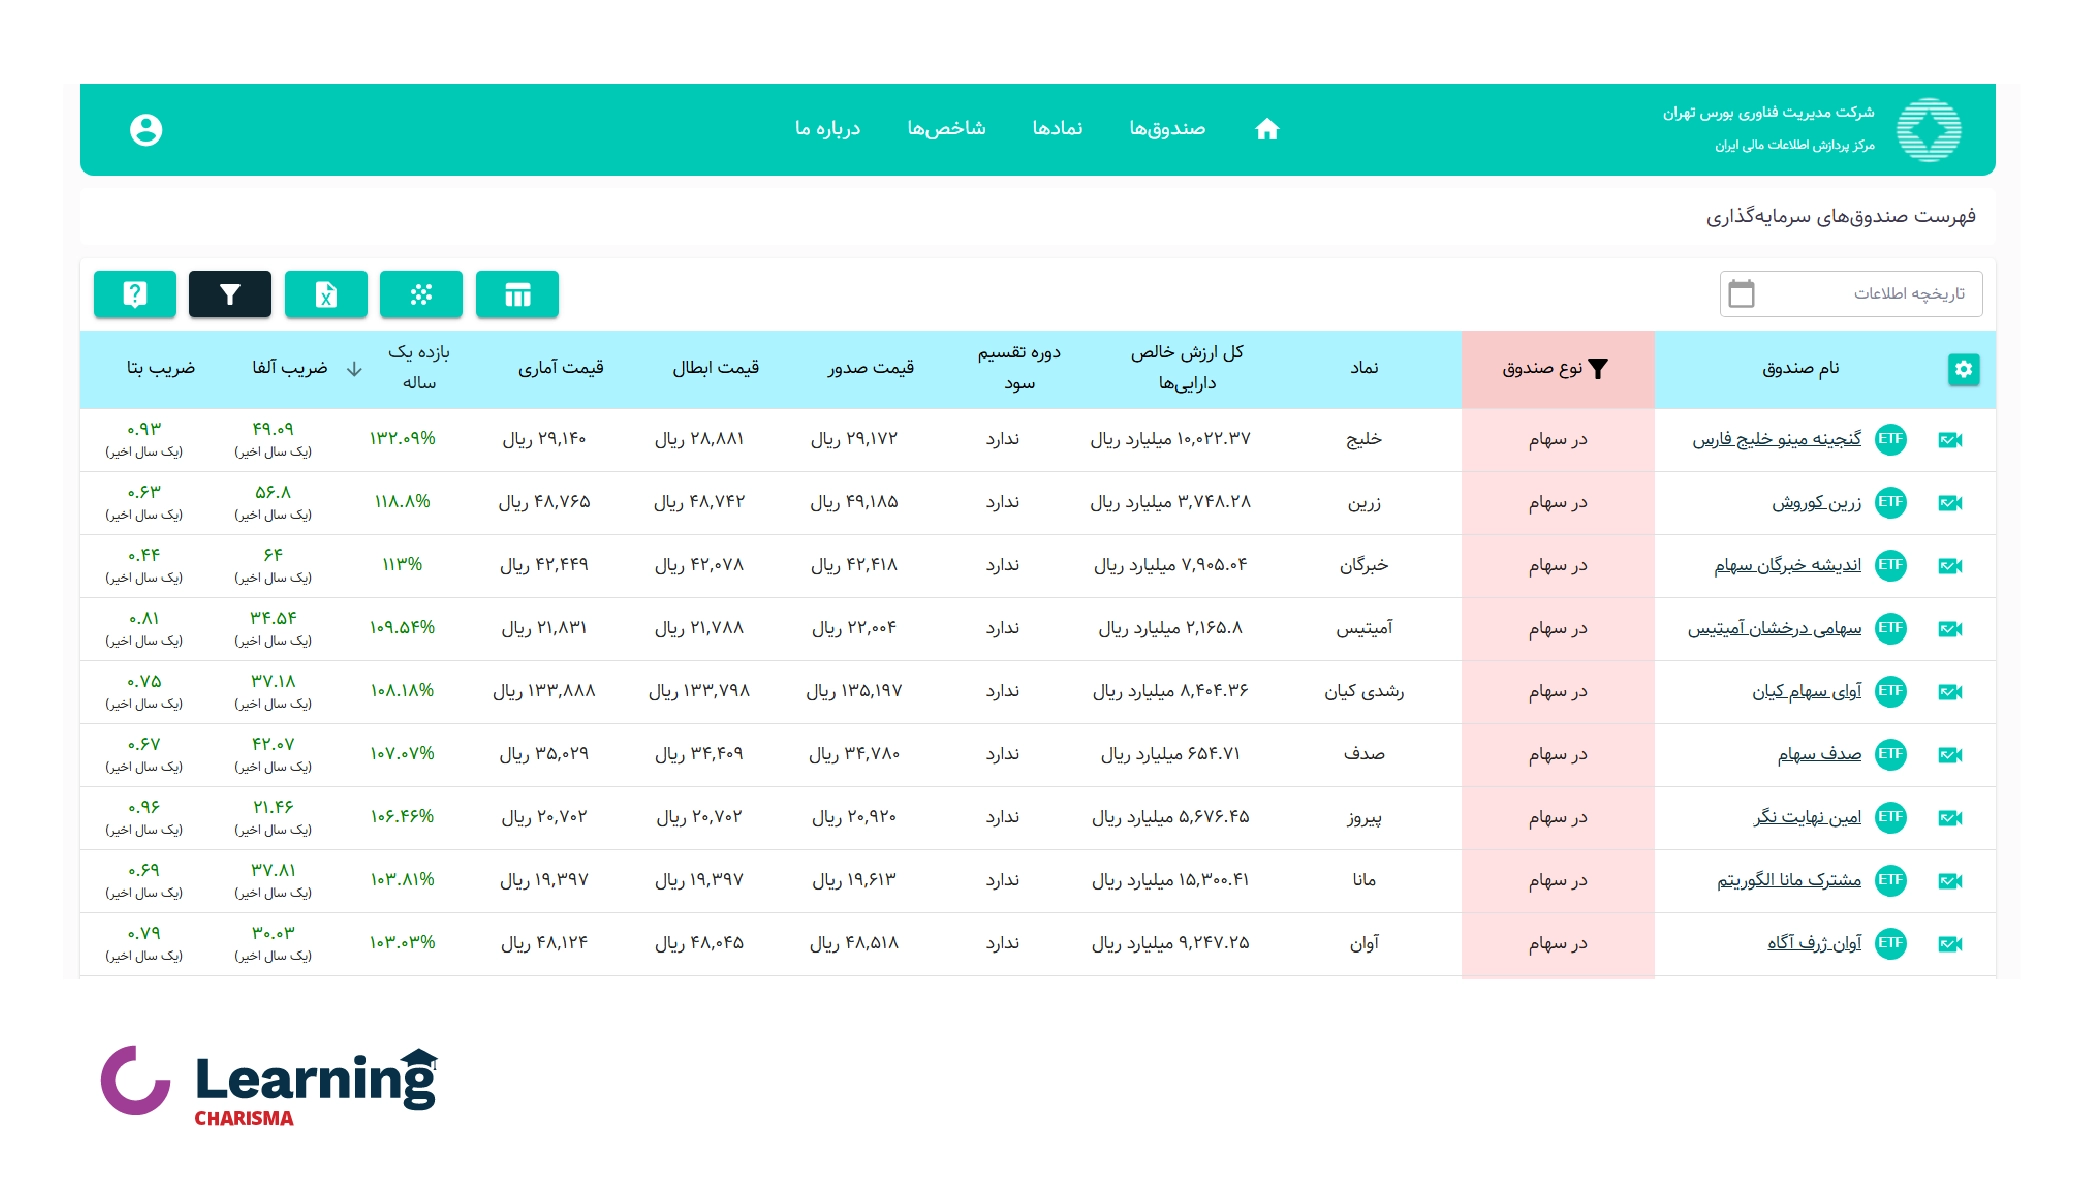This screenshot has height=1199, width=2084.
Task: Open chart icon for سهامی درخشان آمیتیس row
Action: pyautogui.click(x=1950, y=629)
